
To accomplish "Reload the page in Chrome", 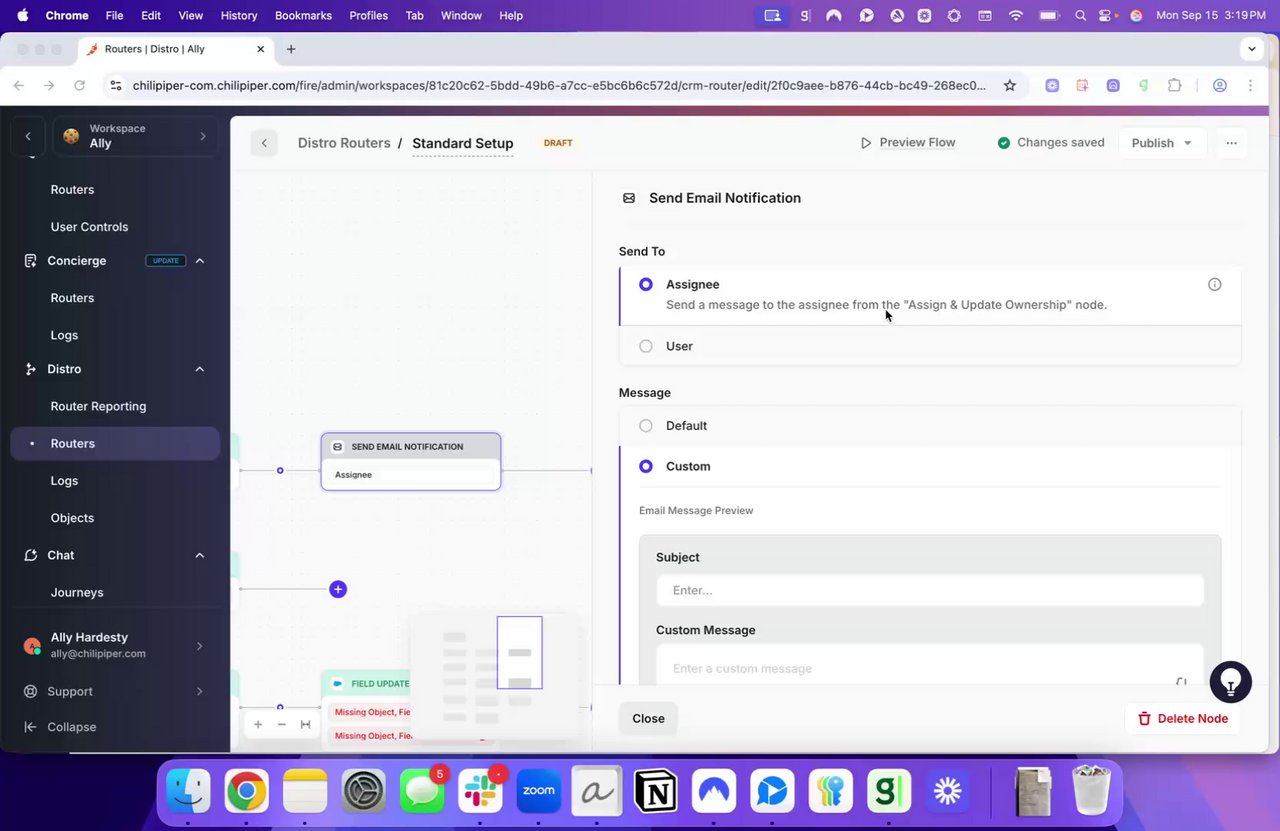I will pyautogui.click(x=79, y=86).
